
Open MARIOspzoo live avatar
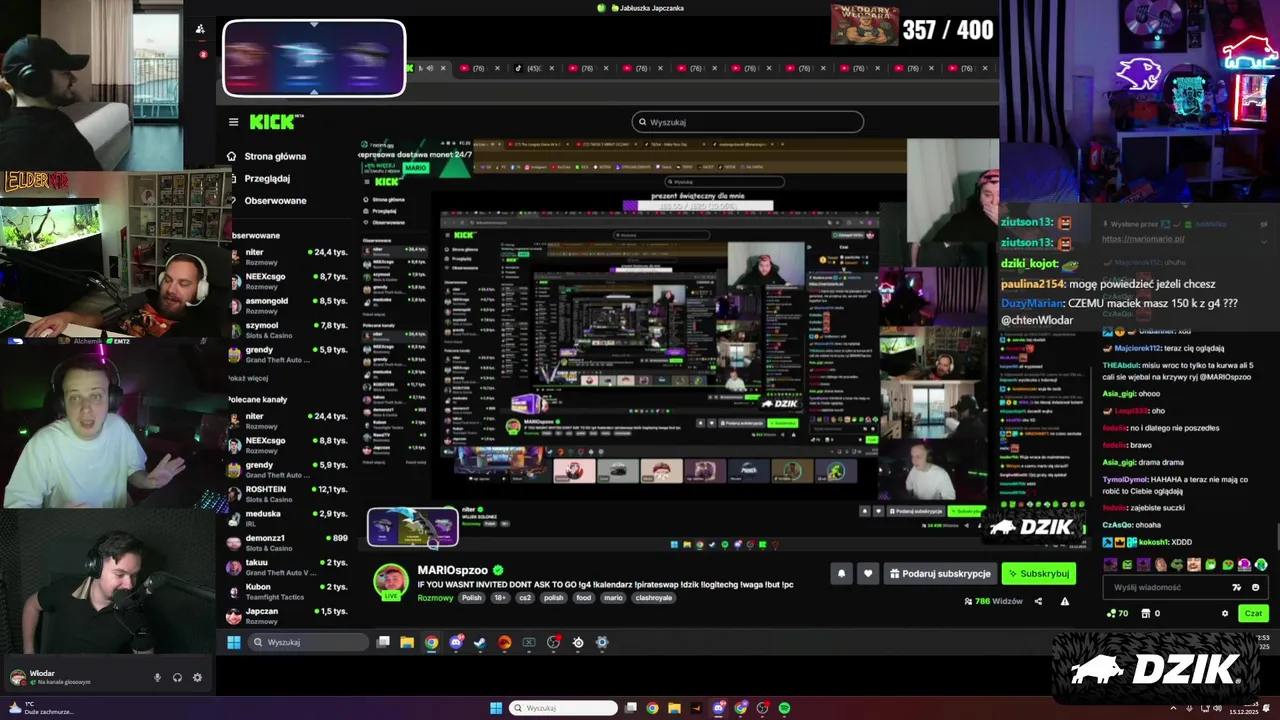[391, 580]
